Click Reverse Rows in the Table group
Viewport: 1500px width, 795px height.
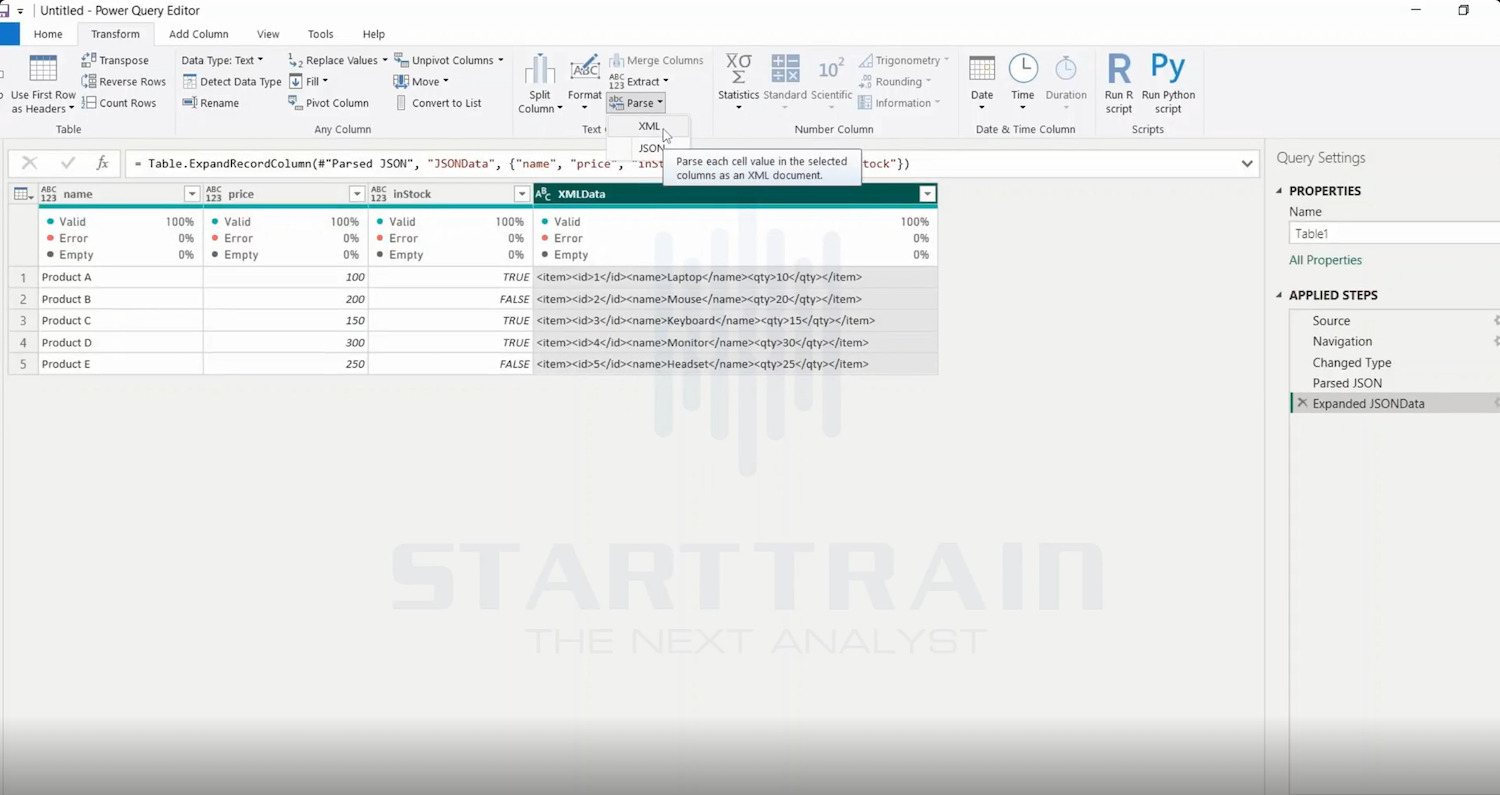[x=124, y=82]
